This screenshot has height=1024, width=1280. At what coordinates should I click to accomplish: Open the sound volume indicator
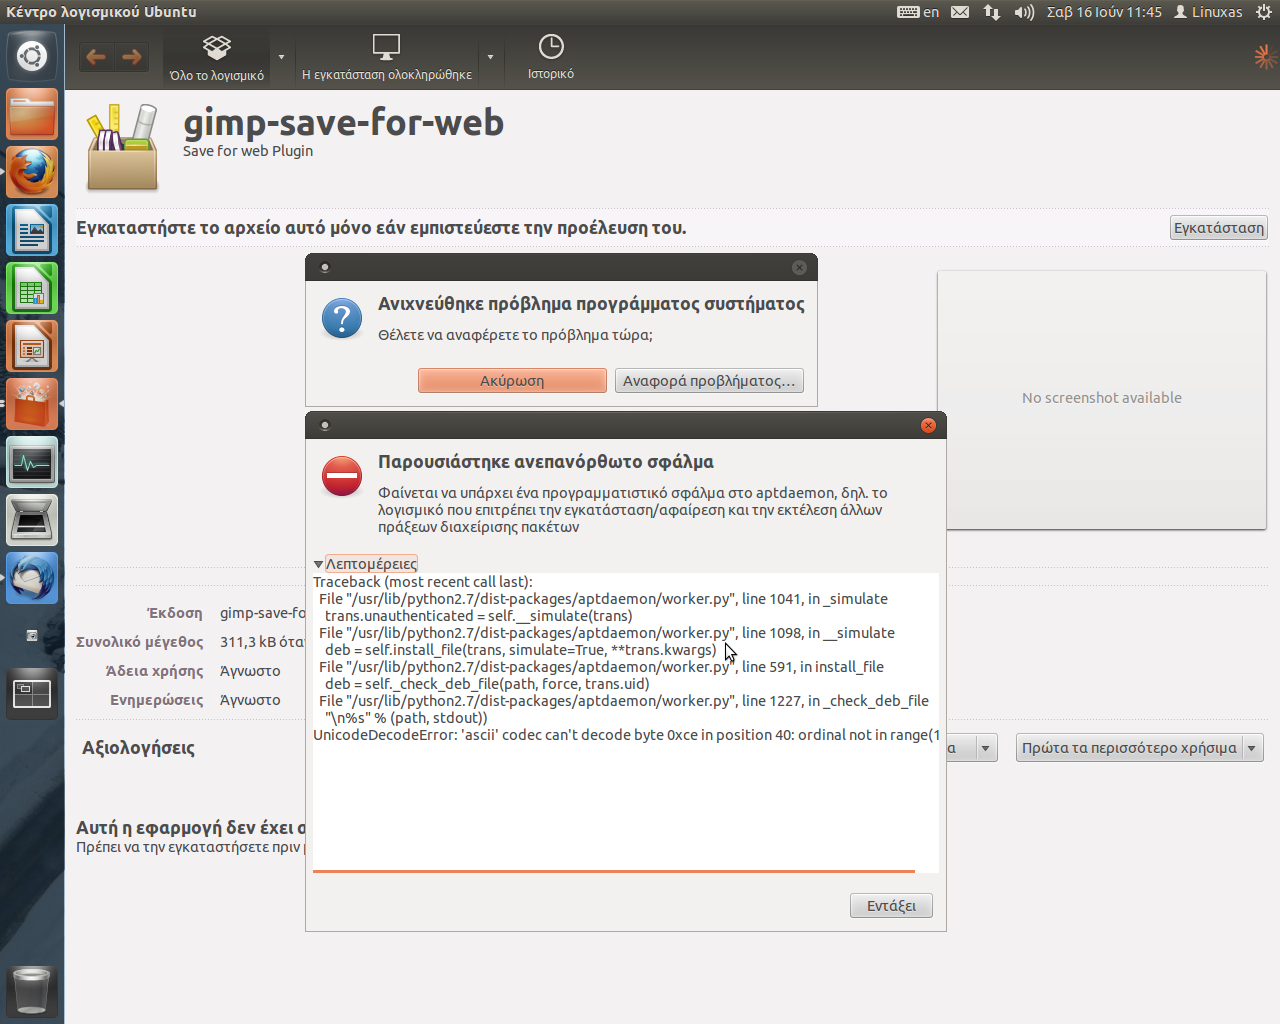click(x=1024, y=12)
